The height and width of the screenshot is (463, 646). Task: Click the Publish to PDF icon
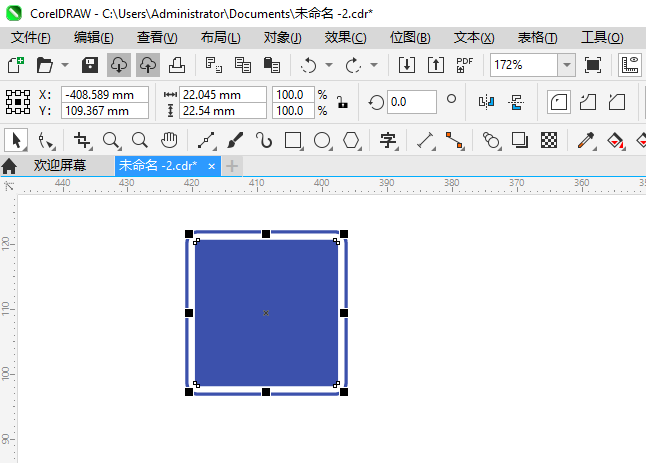coord(464,65)
